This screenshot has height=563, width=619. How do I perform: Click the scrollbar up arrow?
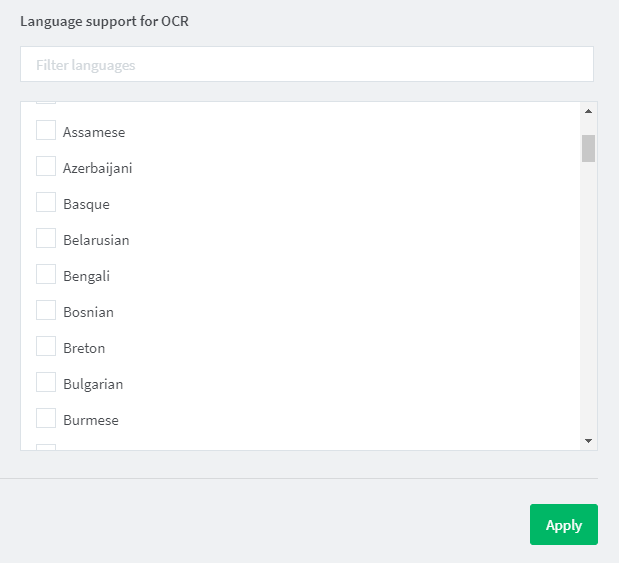588,111
